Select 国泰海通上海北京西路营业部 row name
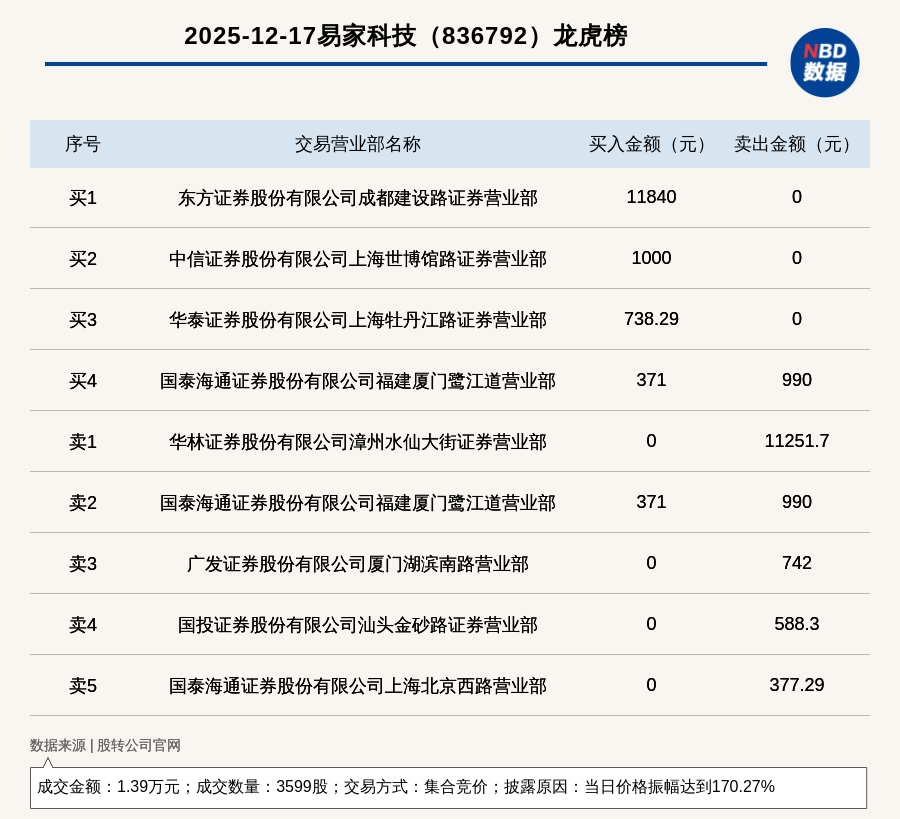Viewport: 900px width, 819px height. click(357, 686)
